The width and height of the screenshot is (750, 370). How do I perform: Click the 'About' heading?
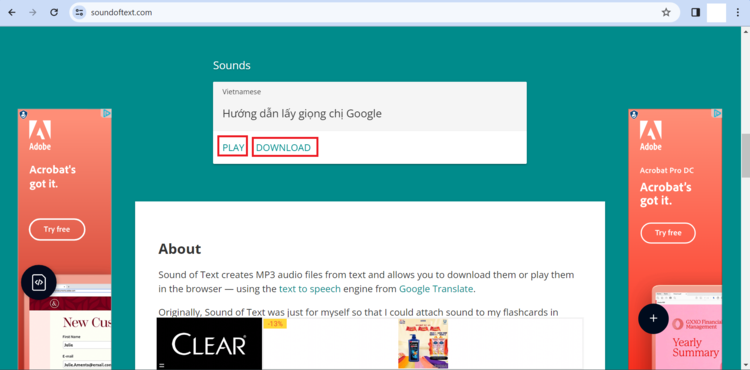coord(180,249)
